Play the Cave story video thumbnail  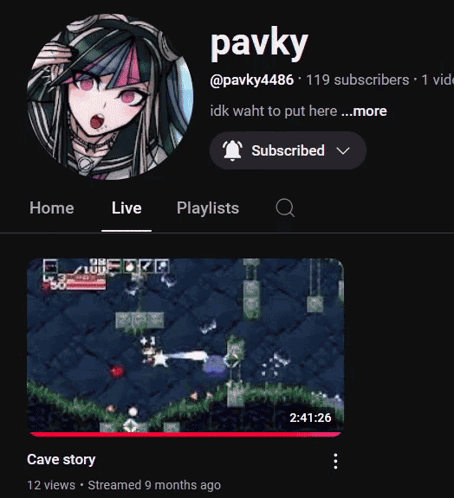185,347
